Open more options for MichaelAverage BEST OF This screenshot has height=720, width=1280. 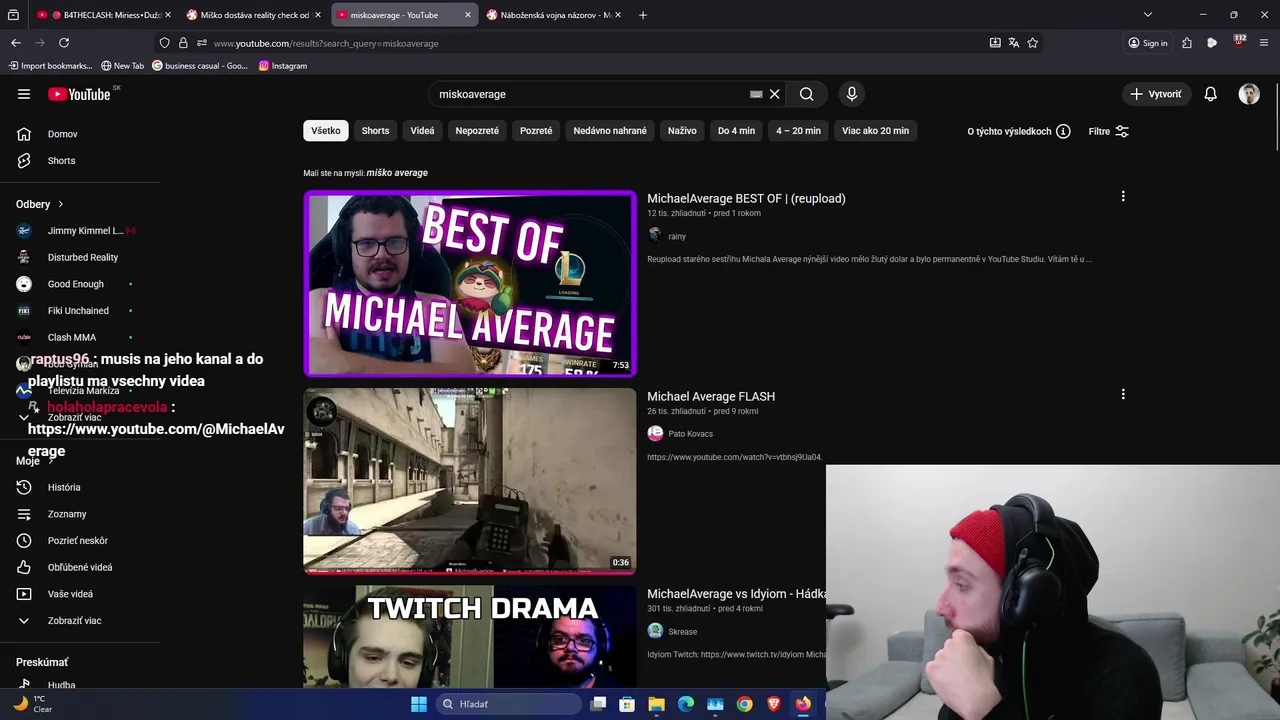[x=1123, y=197]
